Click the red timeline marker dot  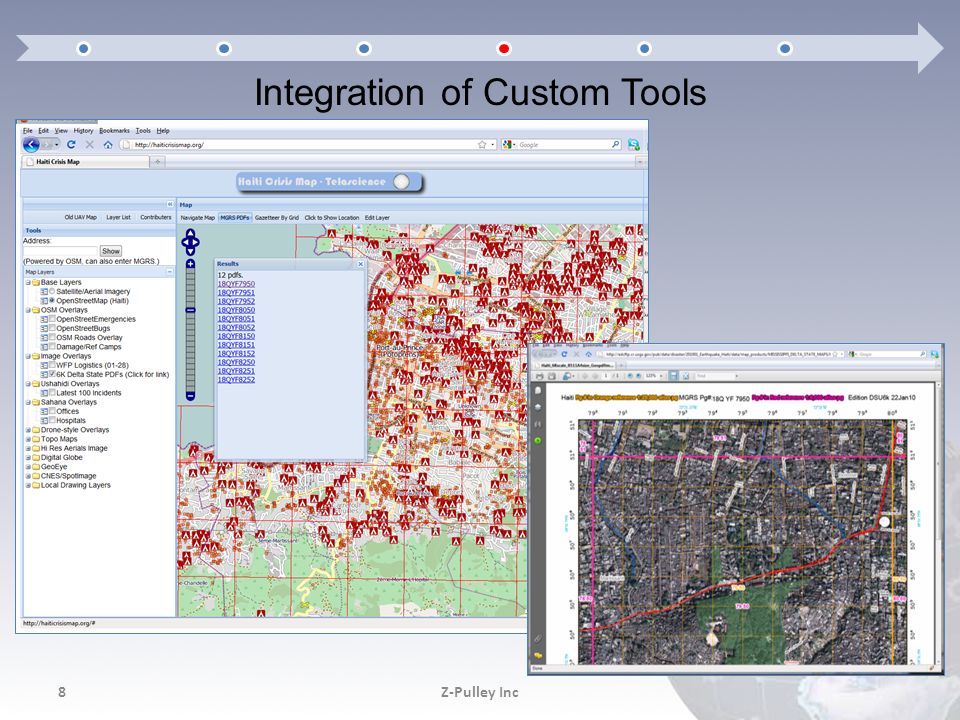504,48
